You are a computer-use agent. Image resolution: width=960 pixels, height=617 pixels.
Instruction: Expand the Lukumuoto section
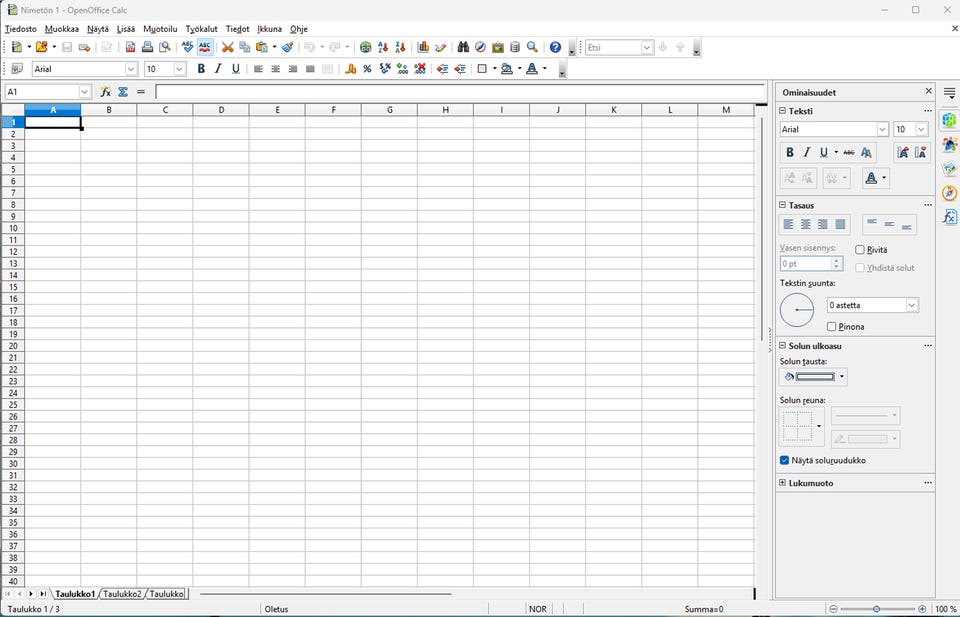(782, 483)
